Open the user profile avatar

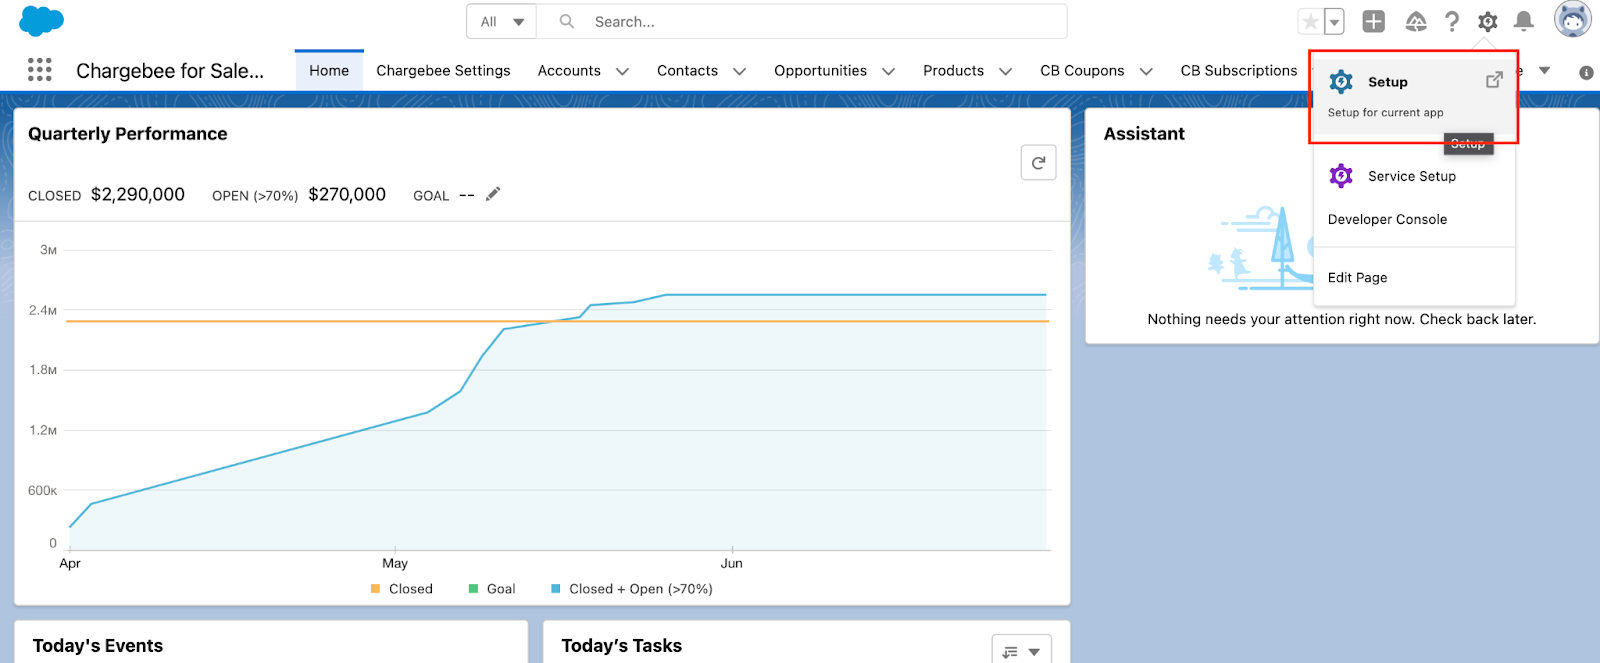pyautogui.click(x=1572, y=19)
